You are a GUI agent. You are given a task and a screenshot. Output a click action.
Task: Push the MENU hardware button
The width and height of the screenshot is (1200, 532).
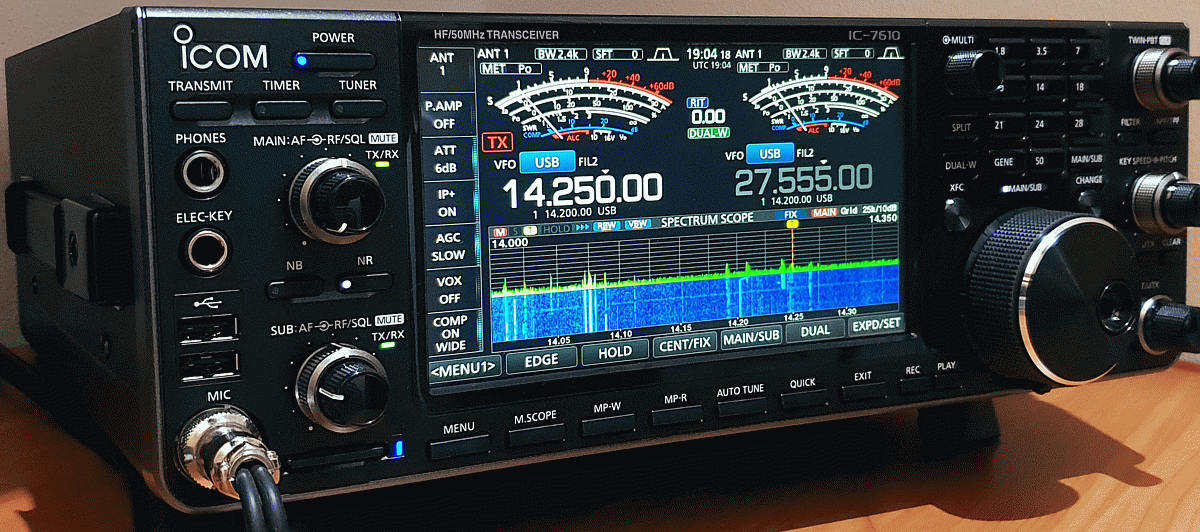[459, 447]
